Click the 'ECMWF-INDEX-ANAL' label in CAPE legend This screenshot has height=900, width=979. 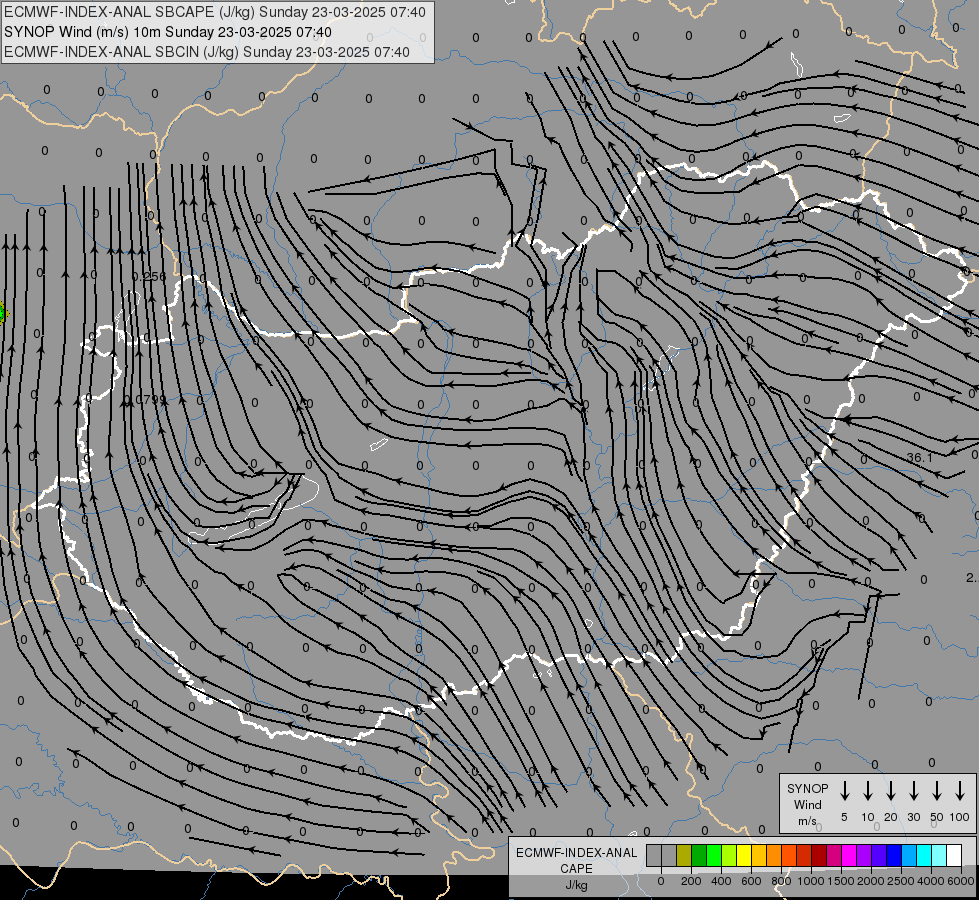click(576, 853)
